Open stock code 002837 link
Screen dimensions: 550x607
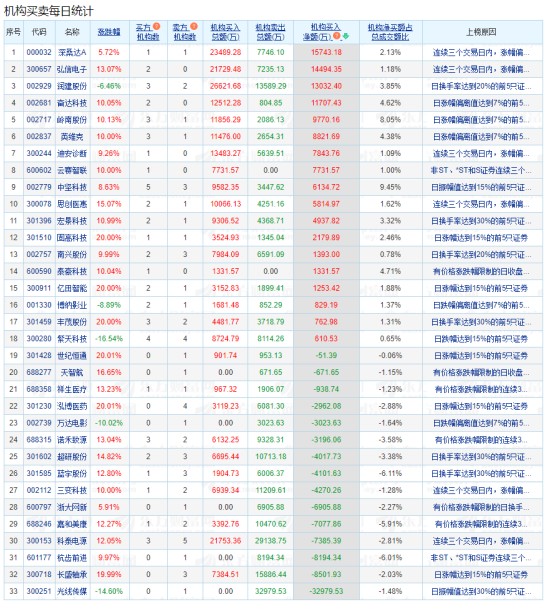click(x=39, y=137)
